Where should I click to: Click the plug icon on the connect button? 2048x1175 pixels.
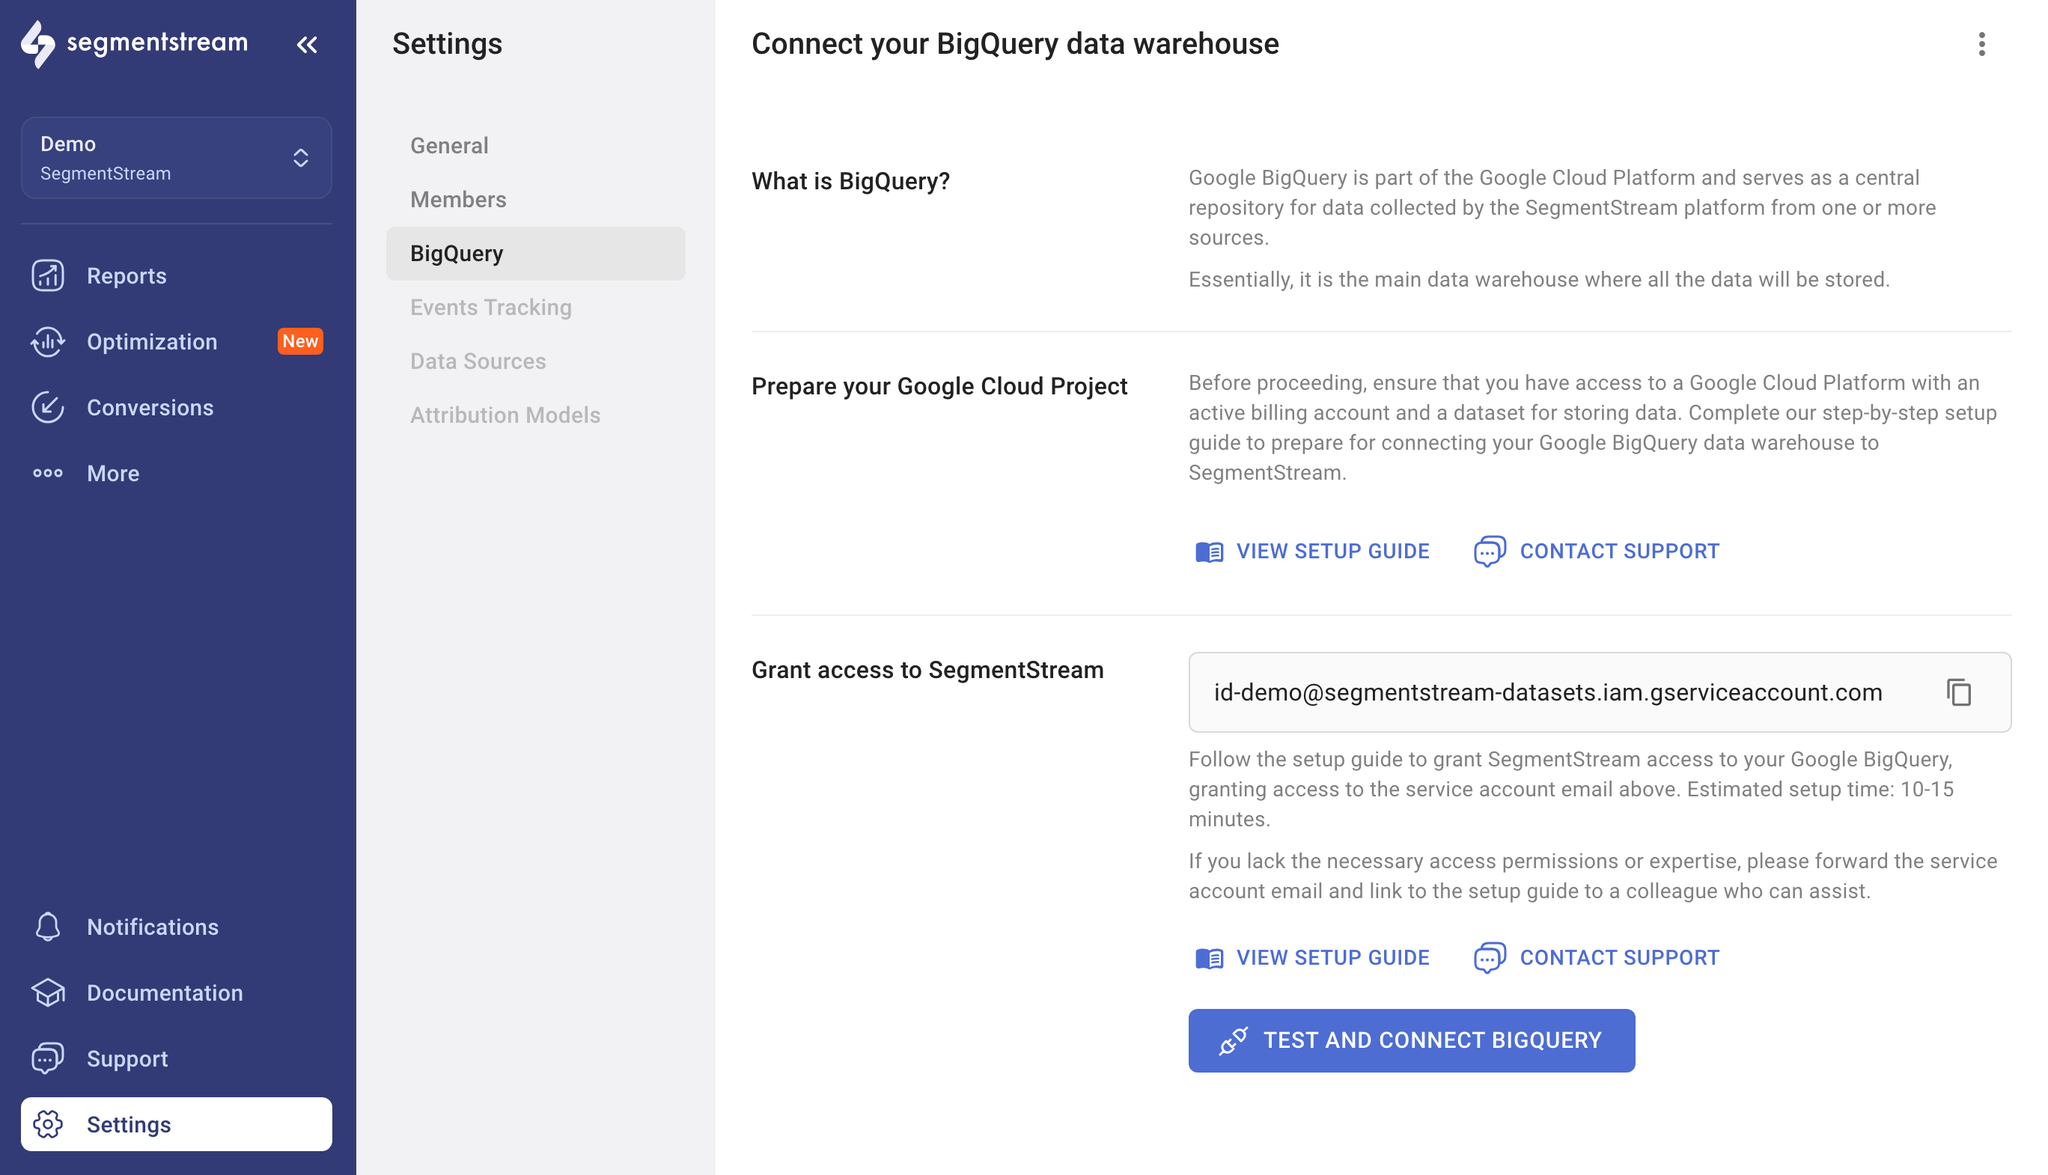pos(1232,1041)
